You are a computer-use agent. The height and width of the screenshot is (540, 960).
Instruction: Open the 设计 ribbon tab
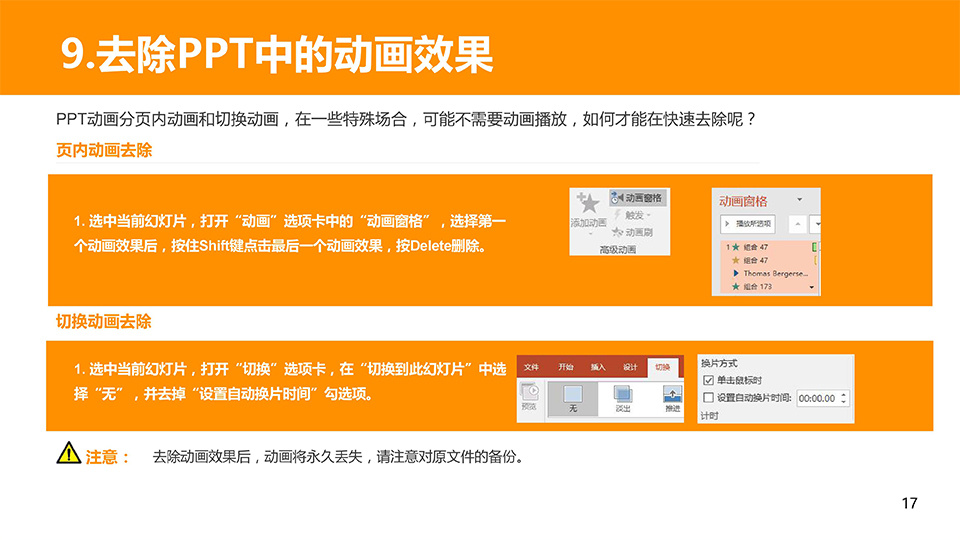click(630, 367)
